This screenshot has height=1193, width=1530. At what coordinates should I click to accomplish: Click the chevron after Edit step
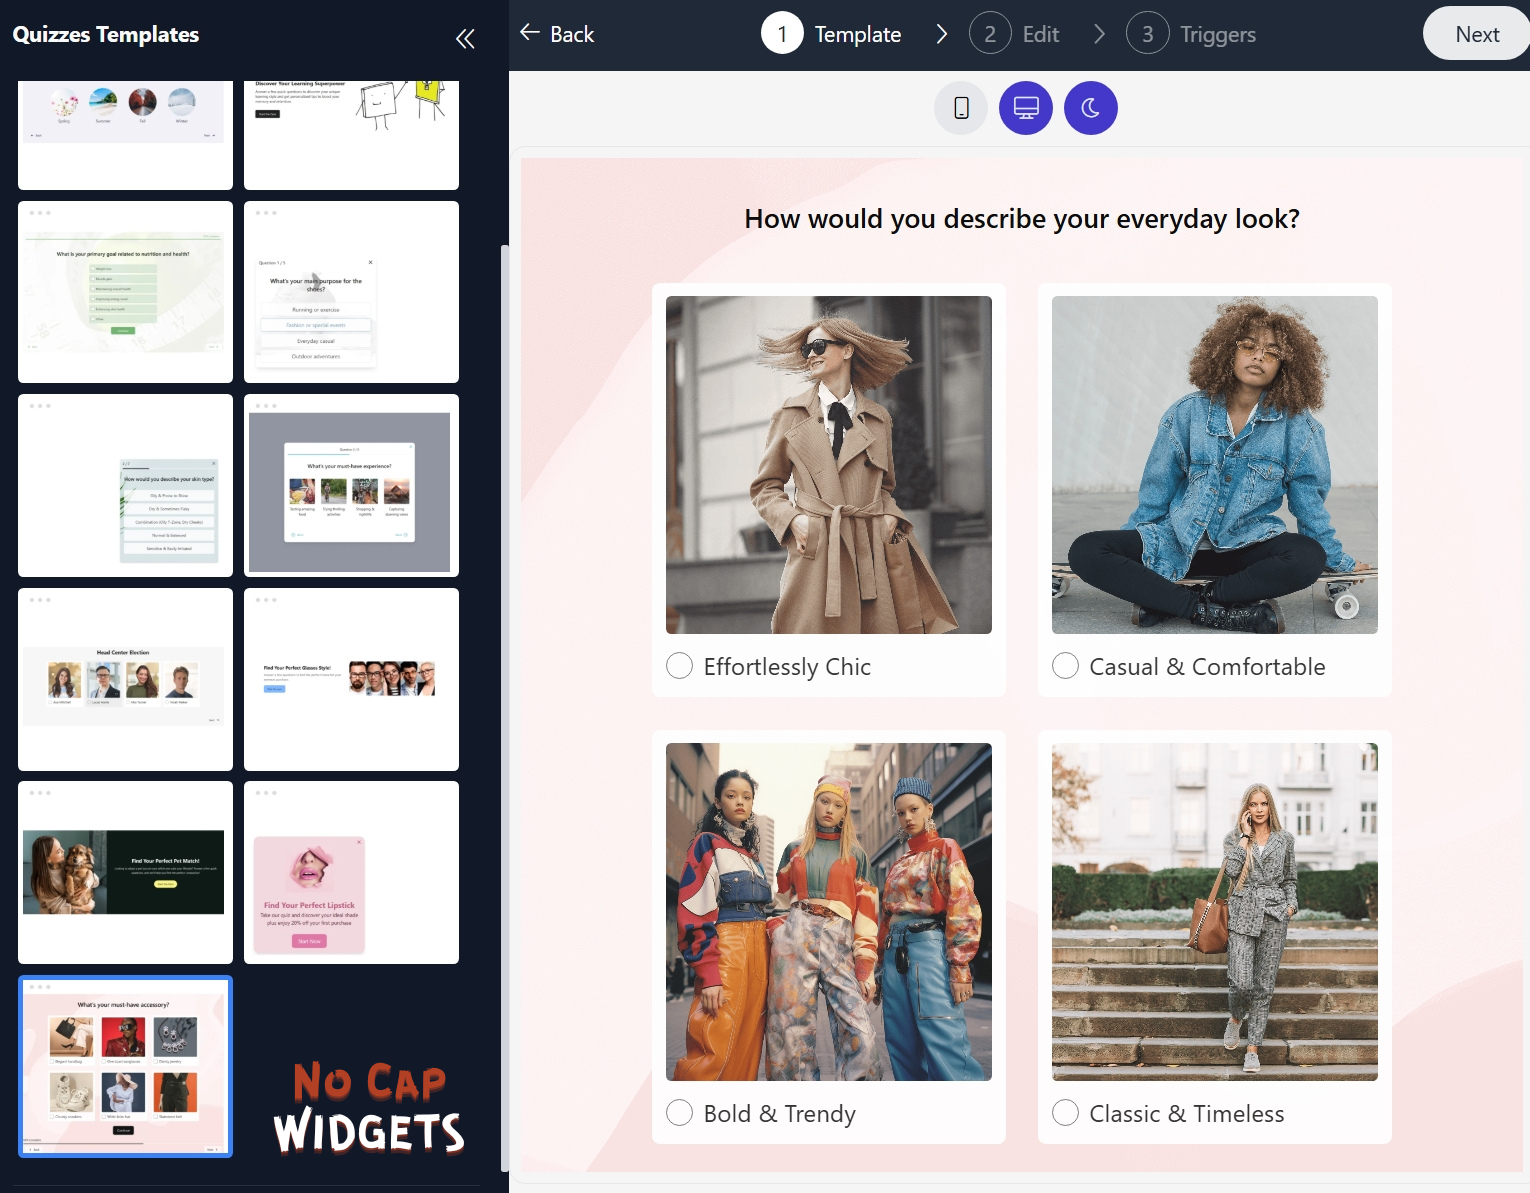[x=1099, y=34]
